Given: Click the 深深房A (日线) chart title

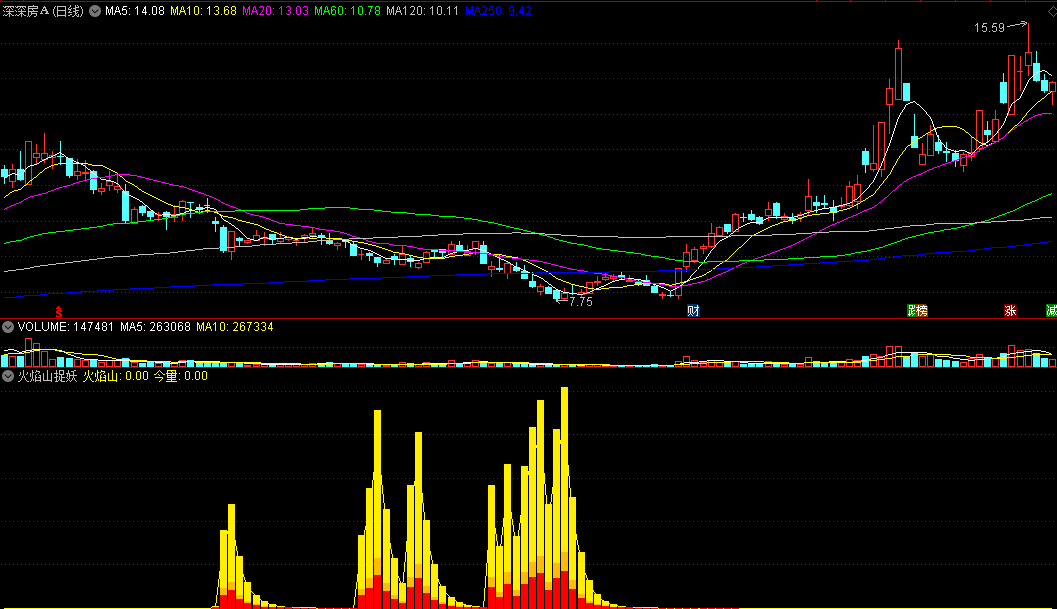Looking at the screenshot, I should (x=43, y=11).
